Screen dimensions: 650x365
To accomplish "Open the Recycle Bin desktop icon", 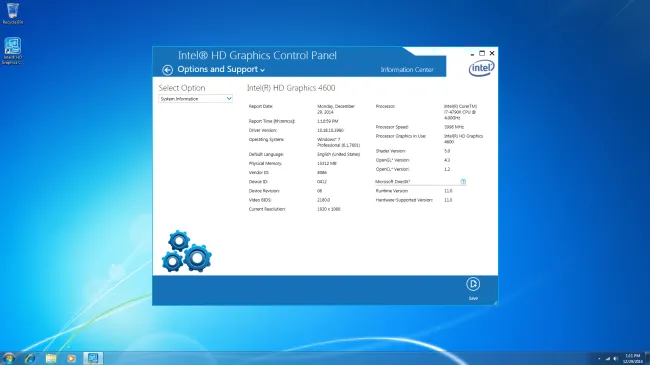I will click(x=12, y=13).
